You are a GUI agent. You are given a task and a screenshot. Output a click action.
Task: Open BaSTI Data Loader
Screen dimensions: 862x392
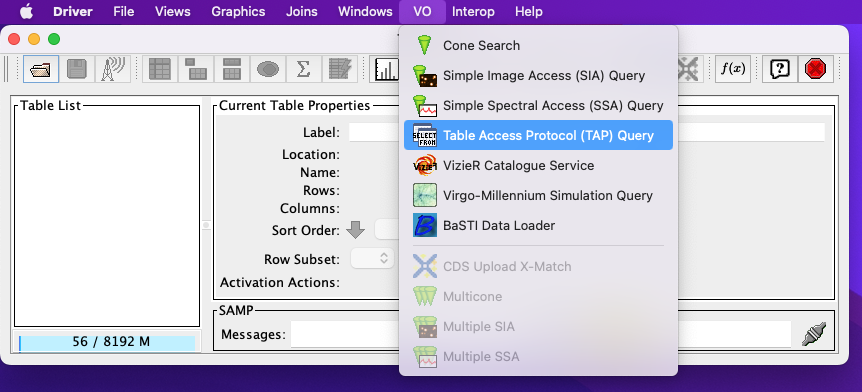(538, 225)
